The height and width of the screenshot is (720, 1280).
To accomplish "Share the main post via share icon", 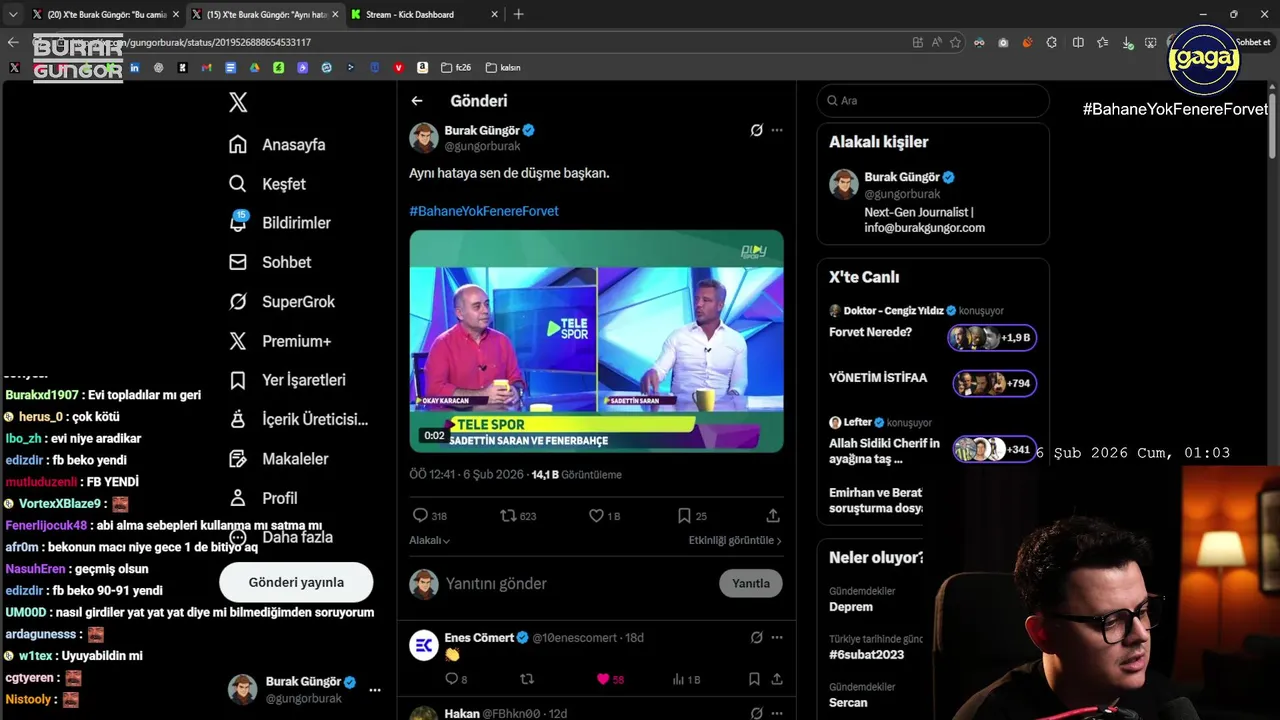I will [x=773, y=516].
